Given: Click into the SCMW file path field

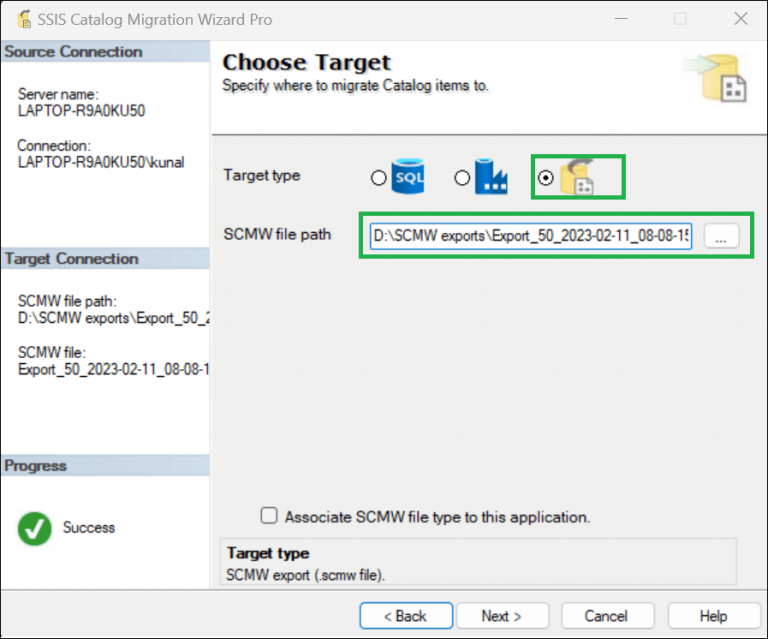Looking at the screenshot, I should pos(530,236).
